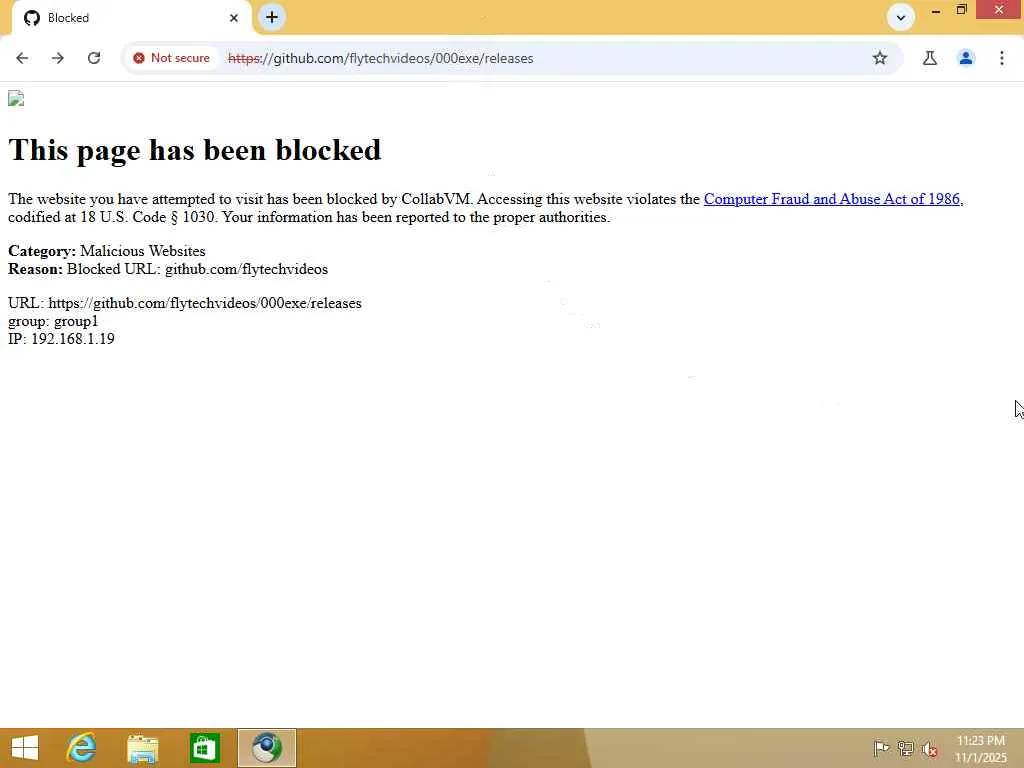Reload the blocked page
This screenshot has height=768, width=1024.
(x=94, y=58)
